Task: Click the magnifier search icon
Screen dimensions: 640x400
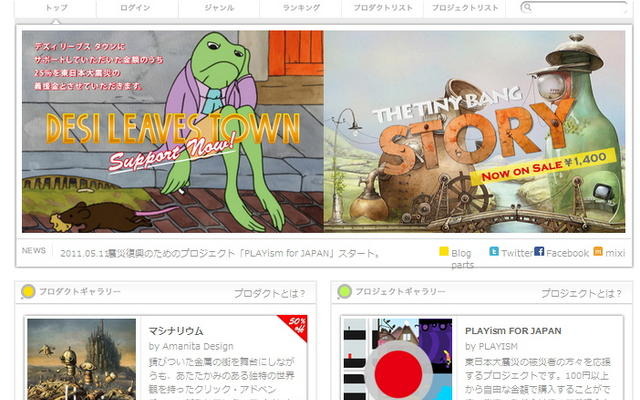Action: tap(527, 7)
